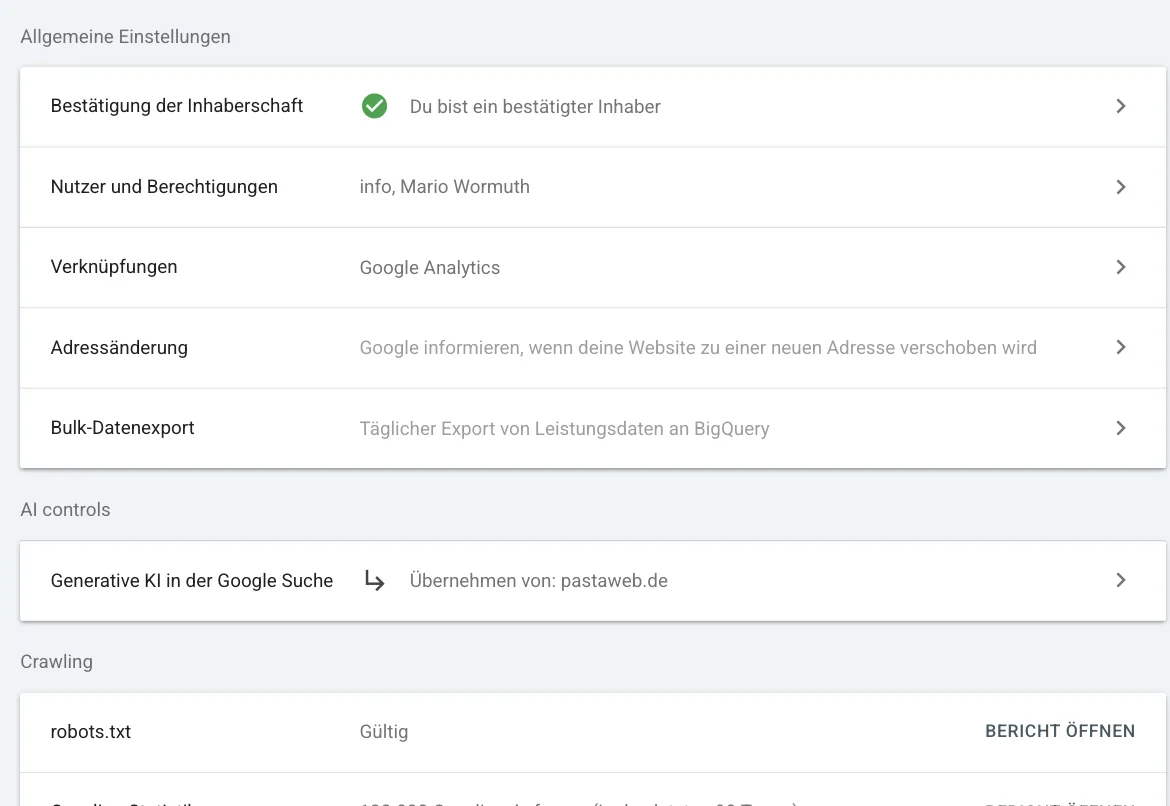Click the 'Allgemeine Einstellungen' section heading
This screenshot has height=806, width=1170.
pos(125,37)
